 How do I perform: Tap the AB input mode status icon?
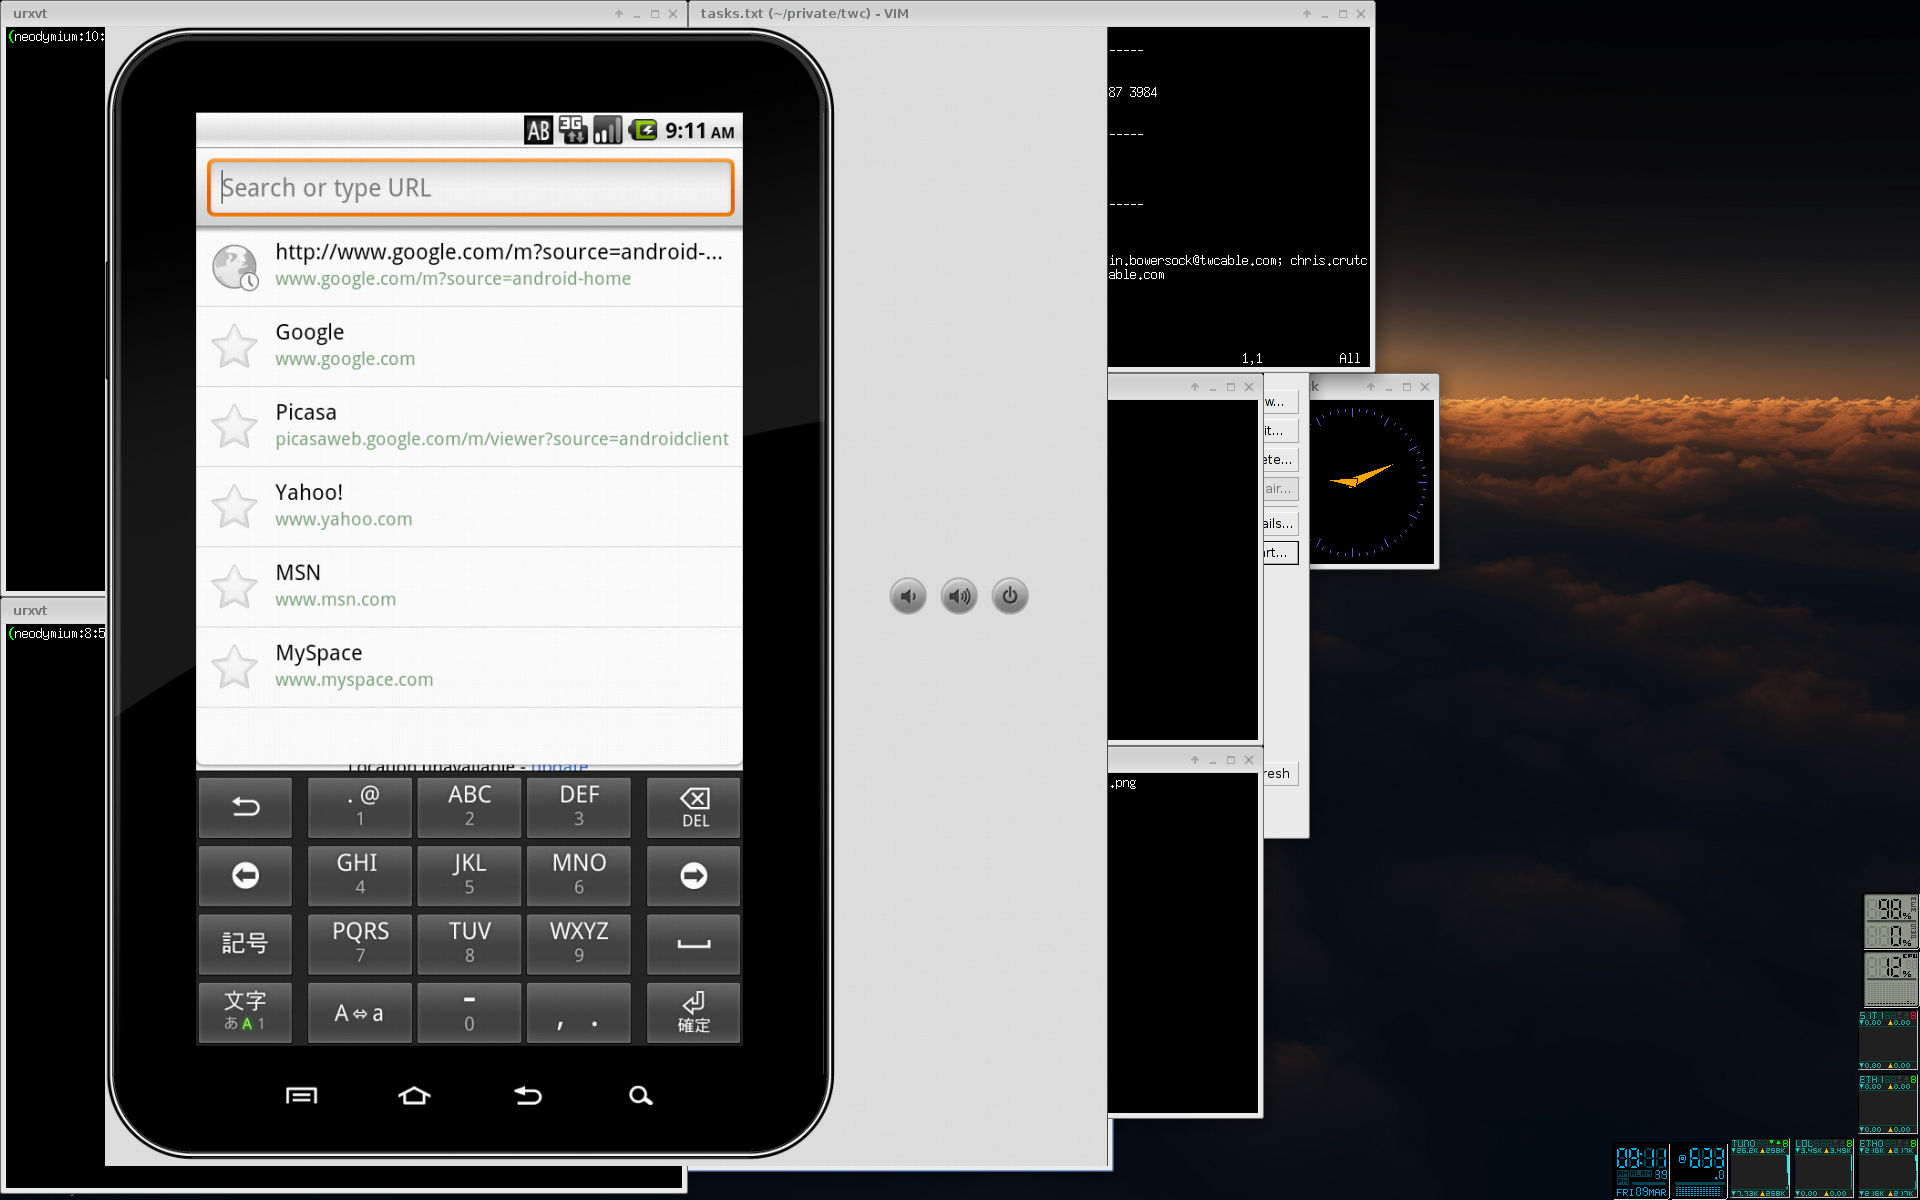pyautogui.click(x=538, y=130)
